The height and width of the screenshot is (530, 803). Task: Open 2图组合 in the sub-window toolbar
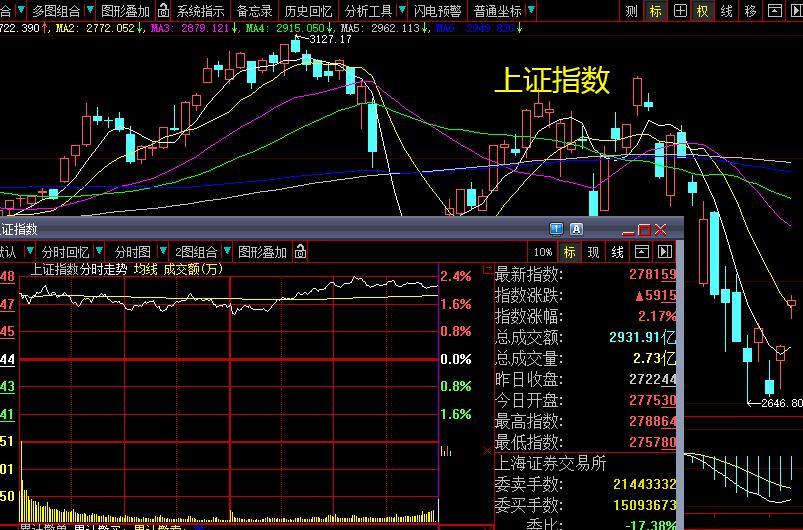196,252
